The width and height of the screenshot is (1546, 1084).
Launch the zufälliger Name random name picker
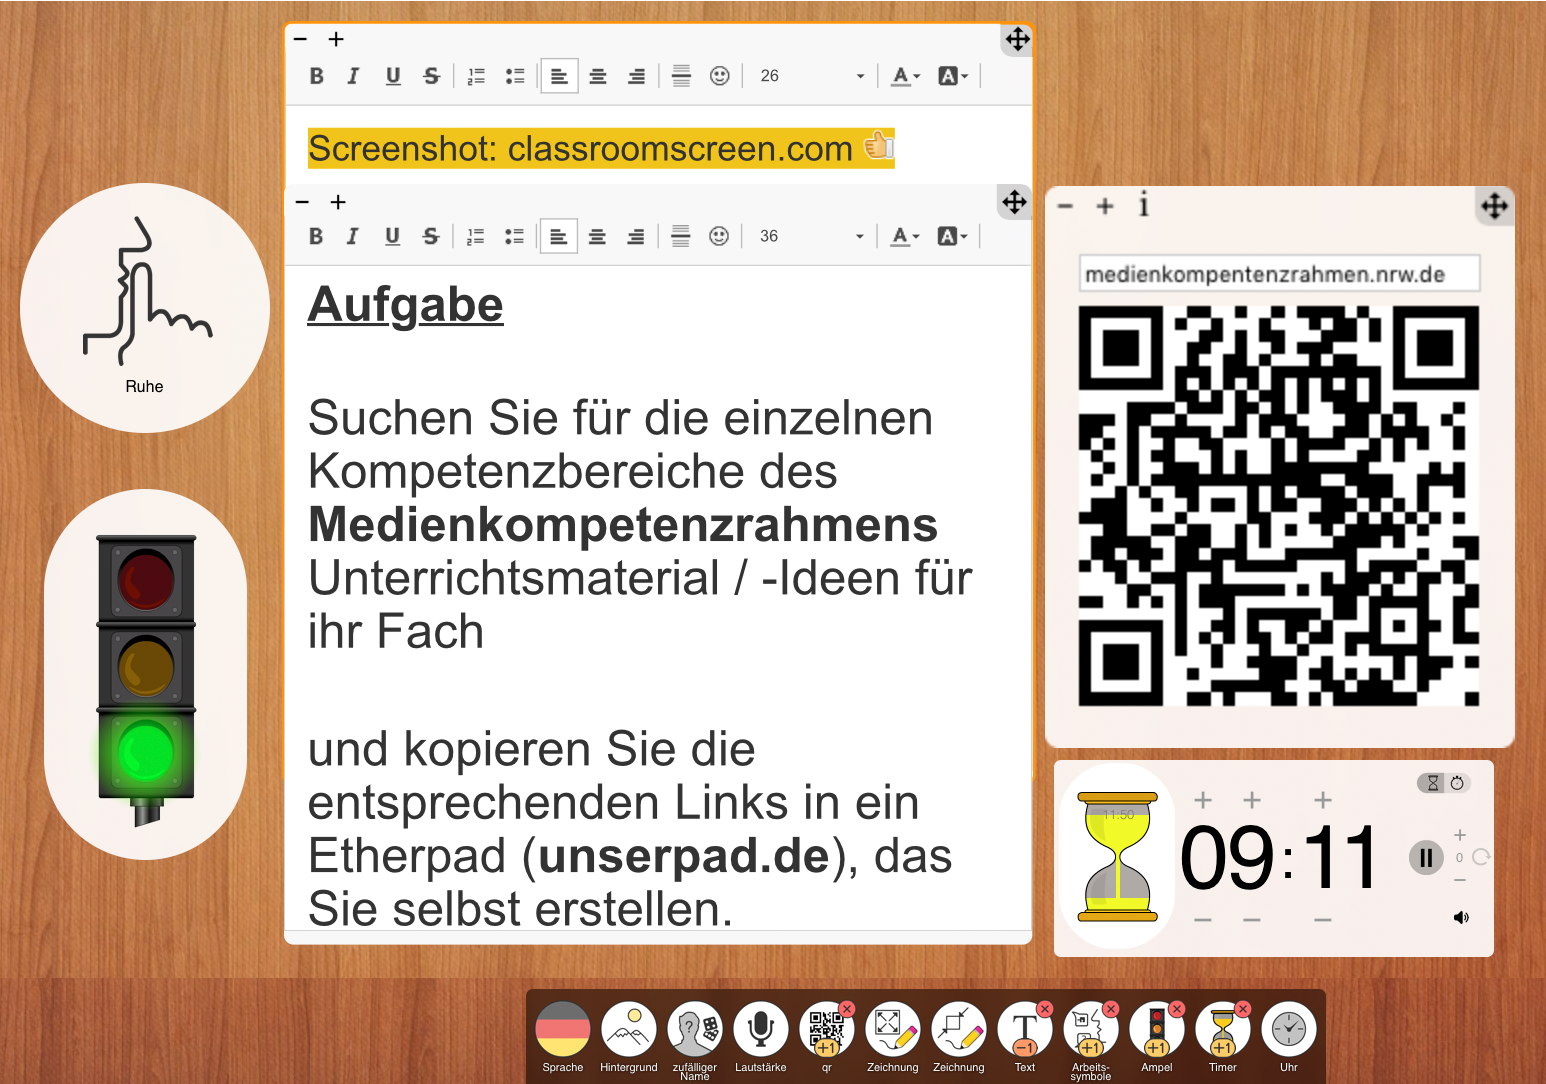695,1029
